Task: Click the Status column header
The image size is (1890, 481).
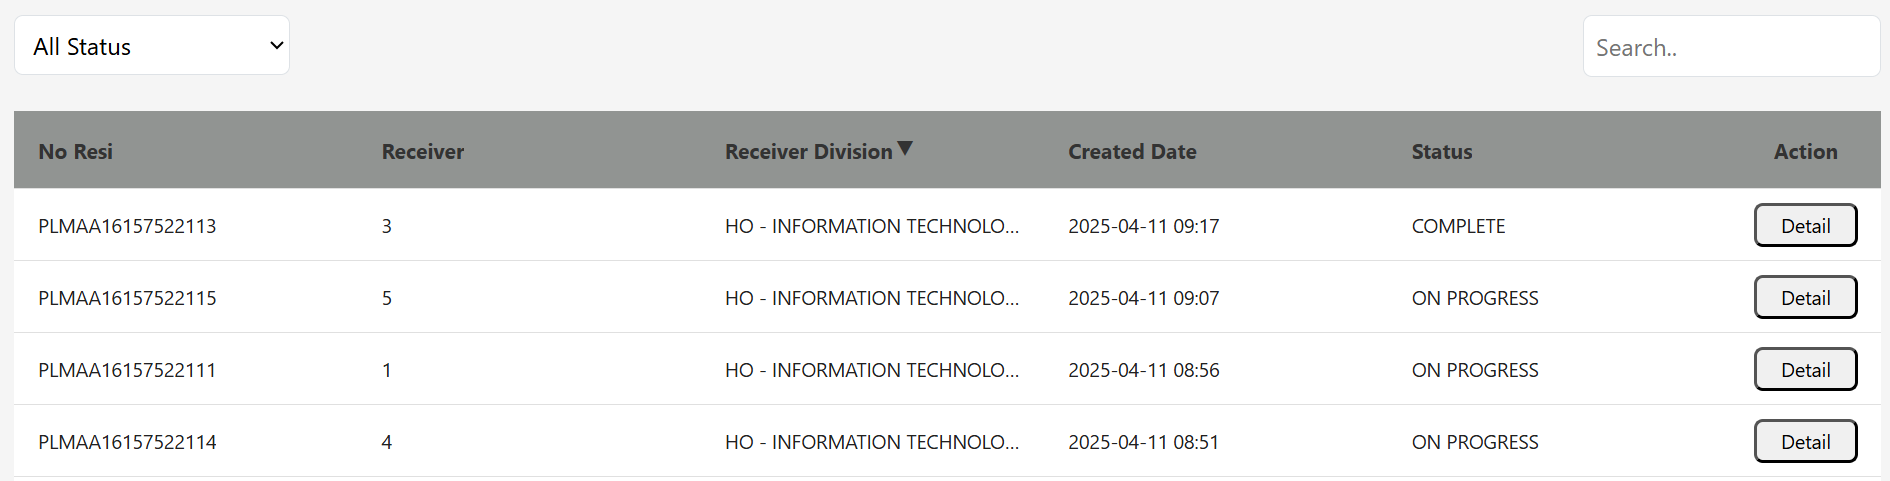Action: [1442, 152]
